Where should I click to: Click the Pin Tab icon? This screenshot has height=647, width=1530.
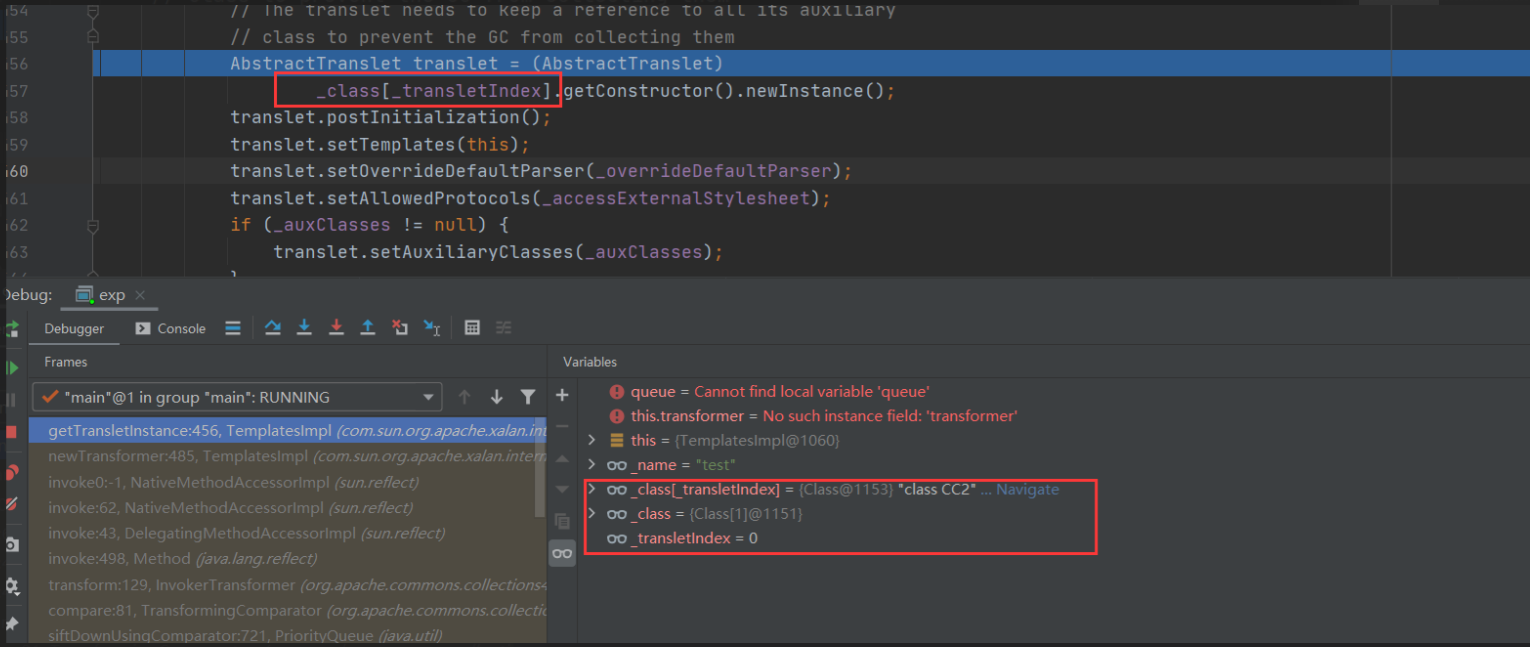click(x=12, y=624)
